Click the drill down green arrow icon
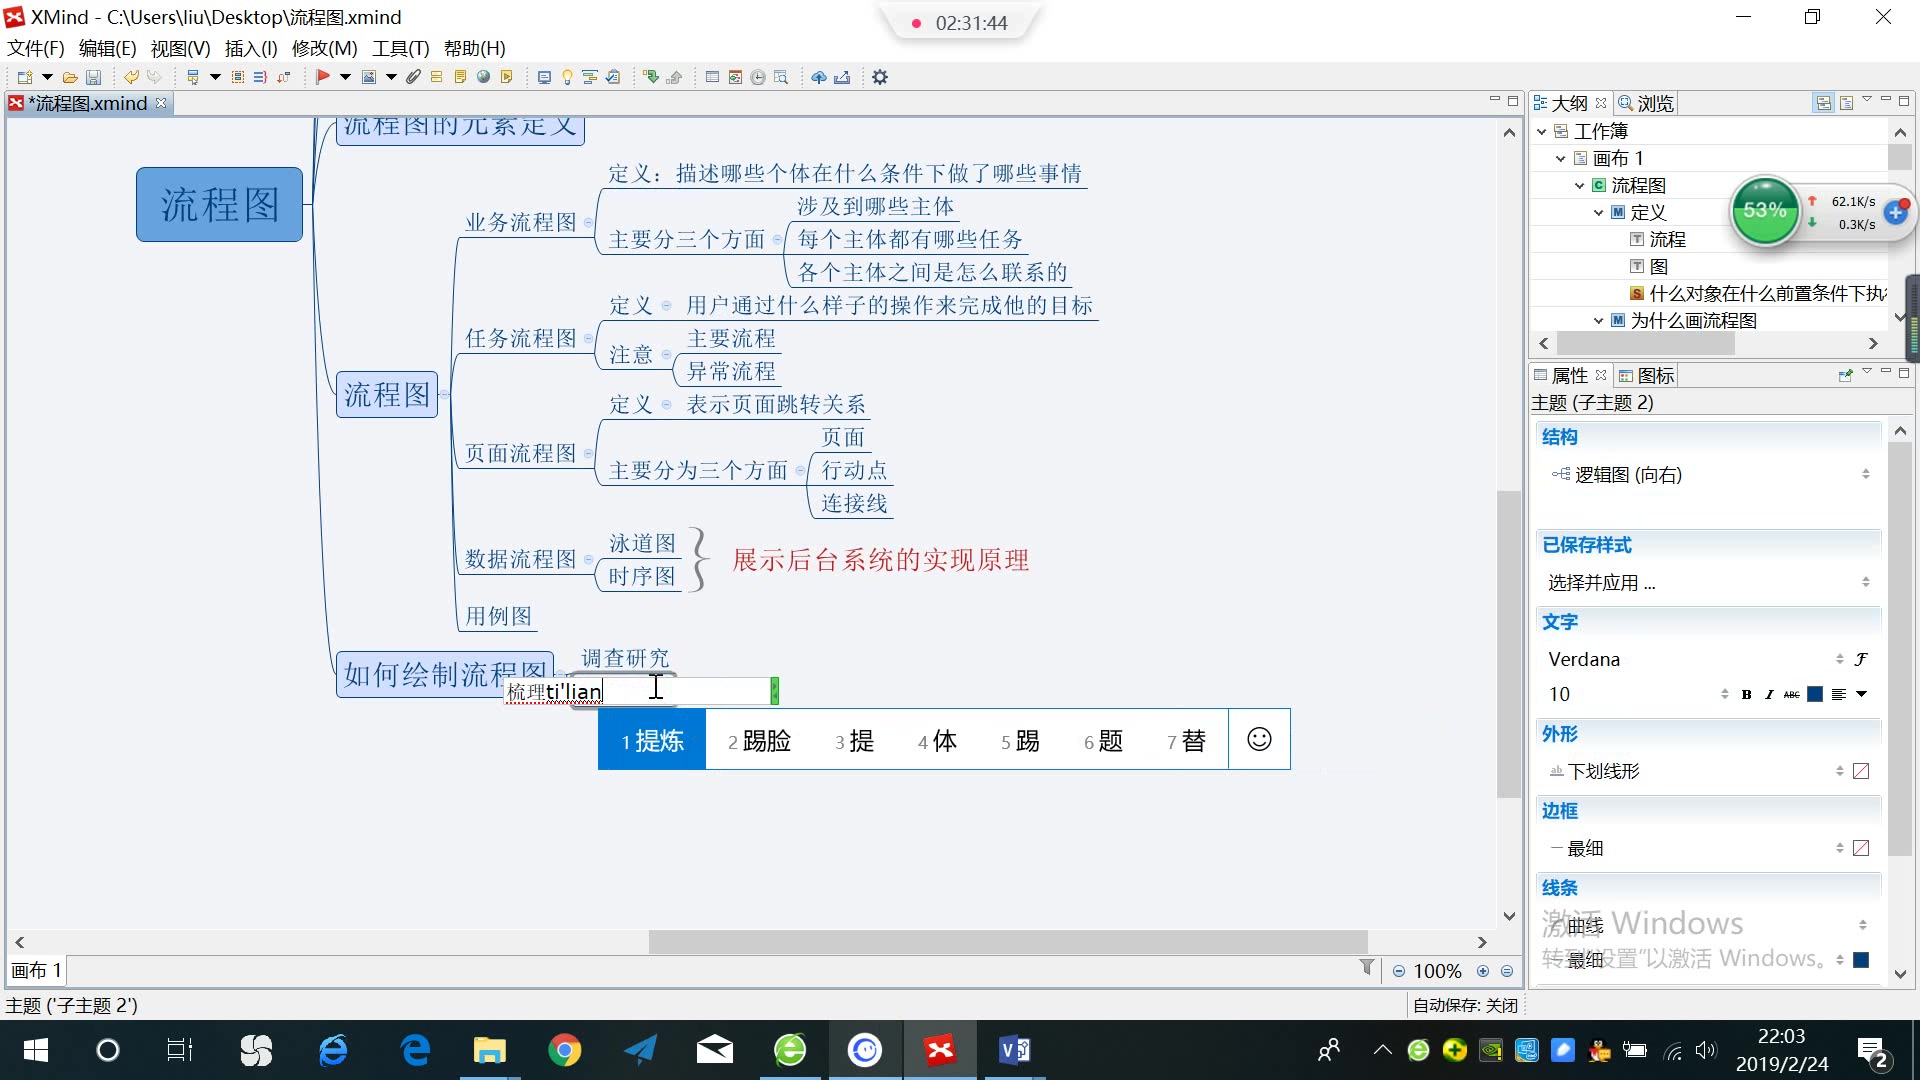 (x=651, y=77)
